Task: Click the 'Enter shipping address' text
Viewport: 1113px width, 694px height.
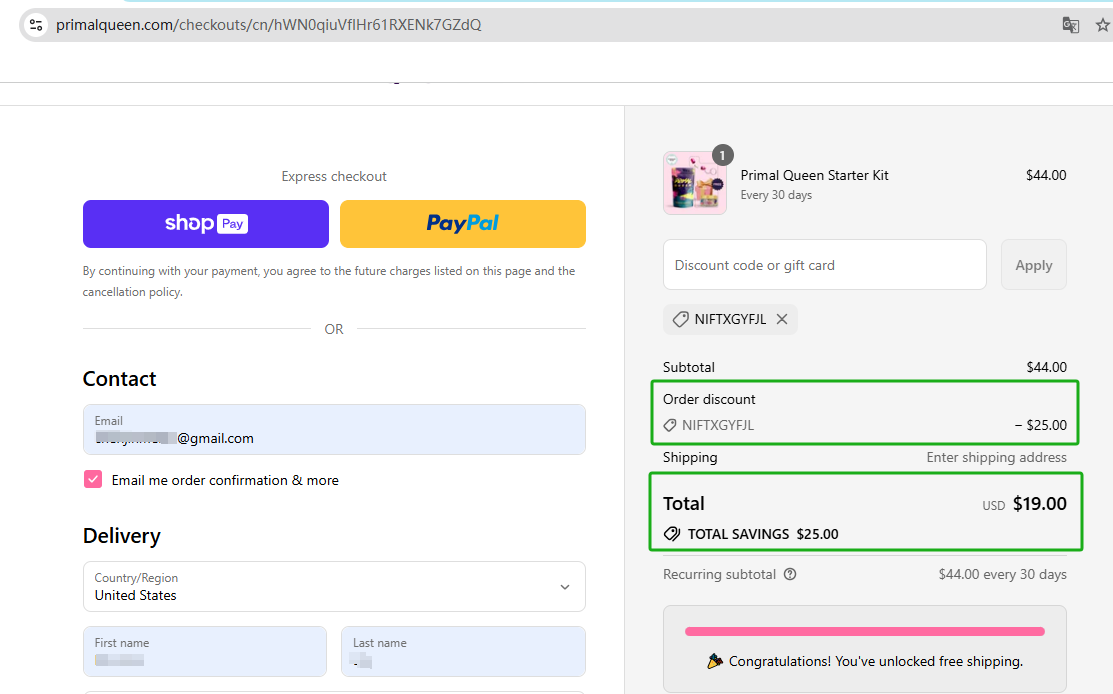Action: pos(996,458)
